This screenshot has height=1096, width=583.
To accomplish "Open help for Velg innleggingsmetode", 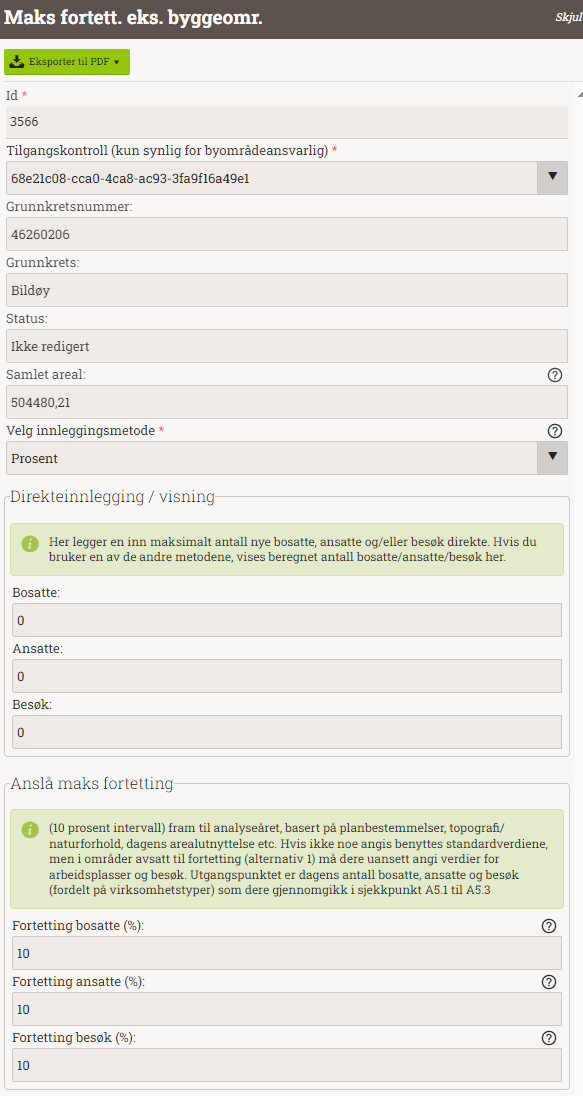I will 554,431.
